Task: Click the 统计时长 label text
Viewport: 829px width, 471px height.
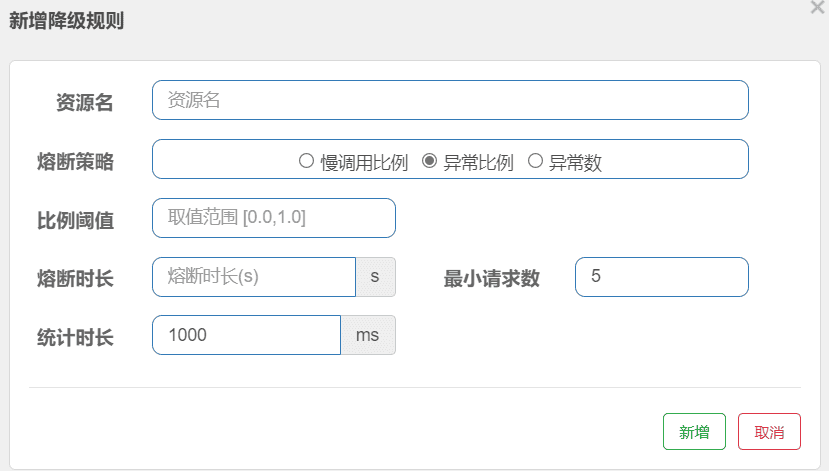Action: pos(75,337)
